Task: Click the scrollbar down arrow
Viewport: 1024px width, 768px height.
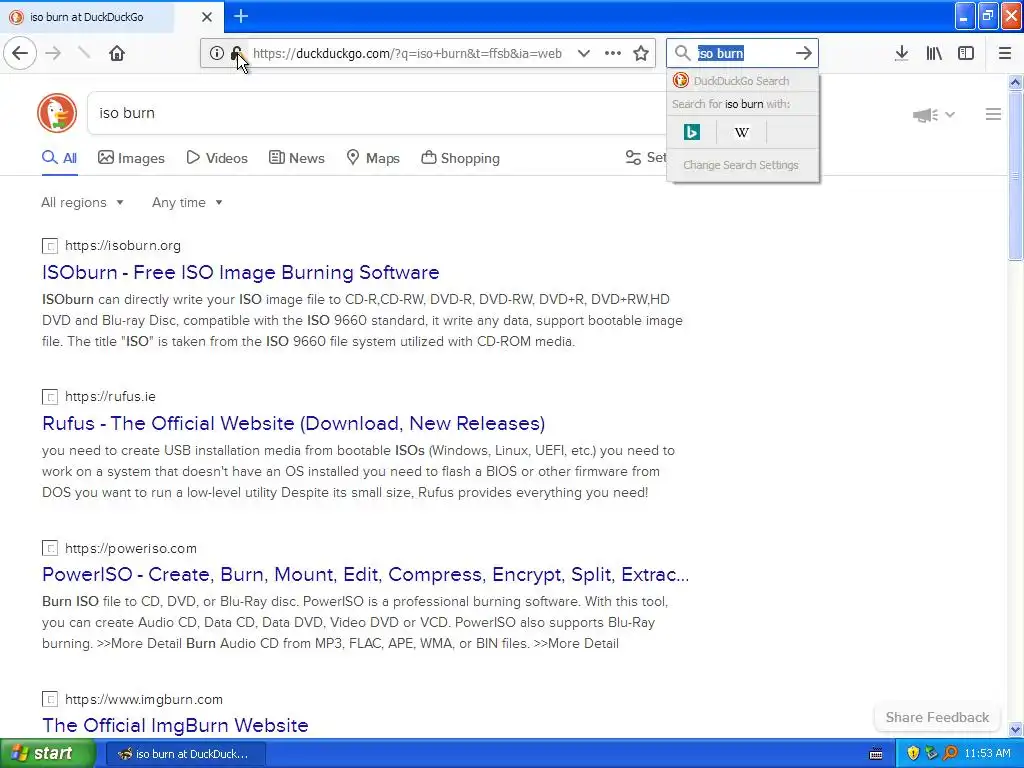Action: [x=1016, y=729]
